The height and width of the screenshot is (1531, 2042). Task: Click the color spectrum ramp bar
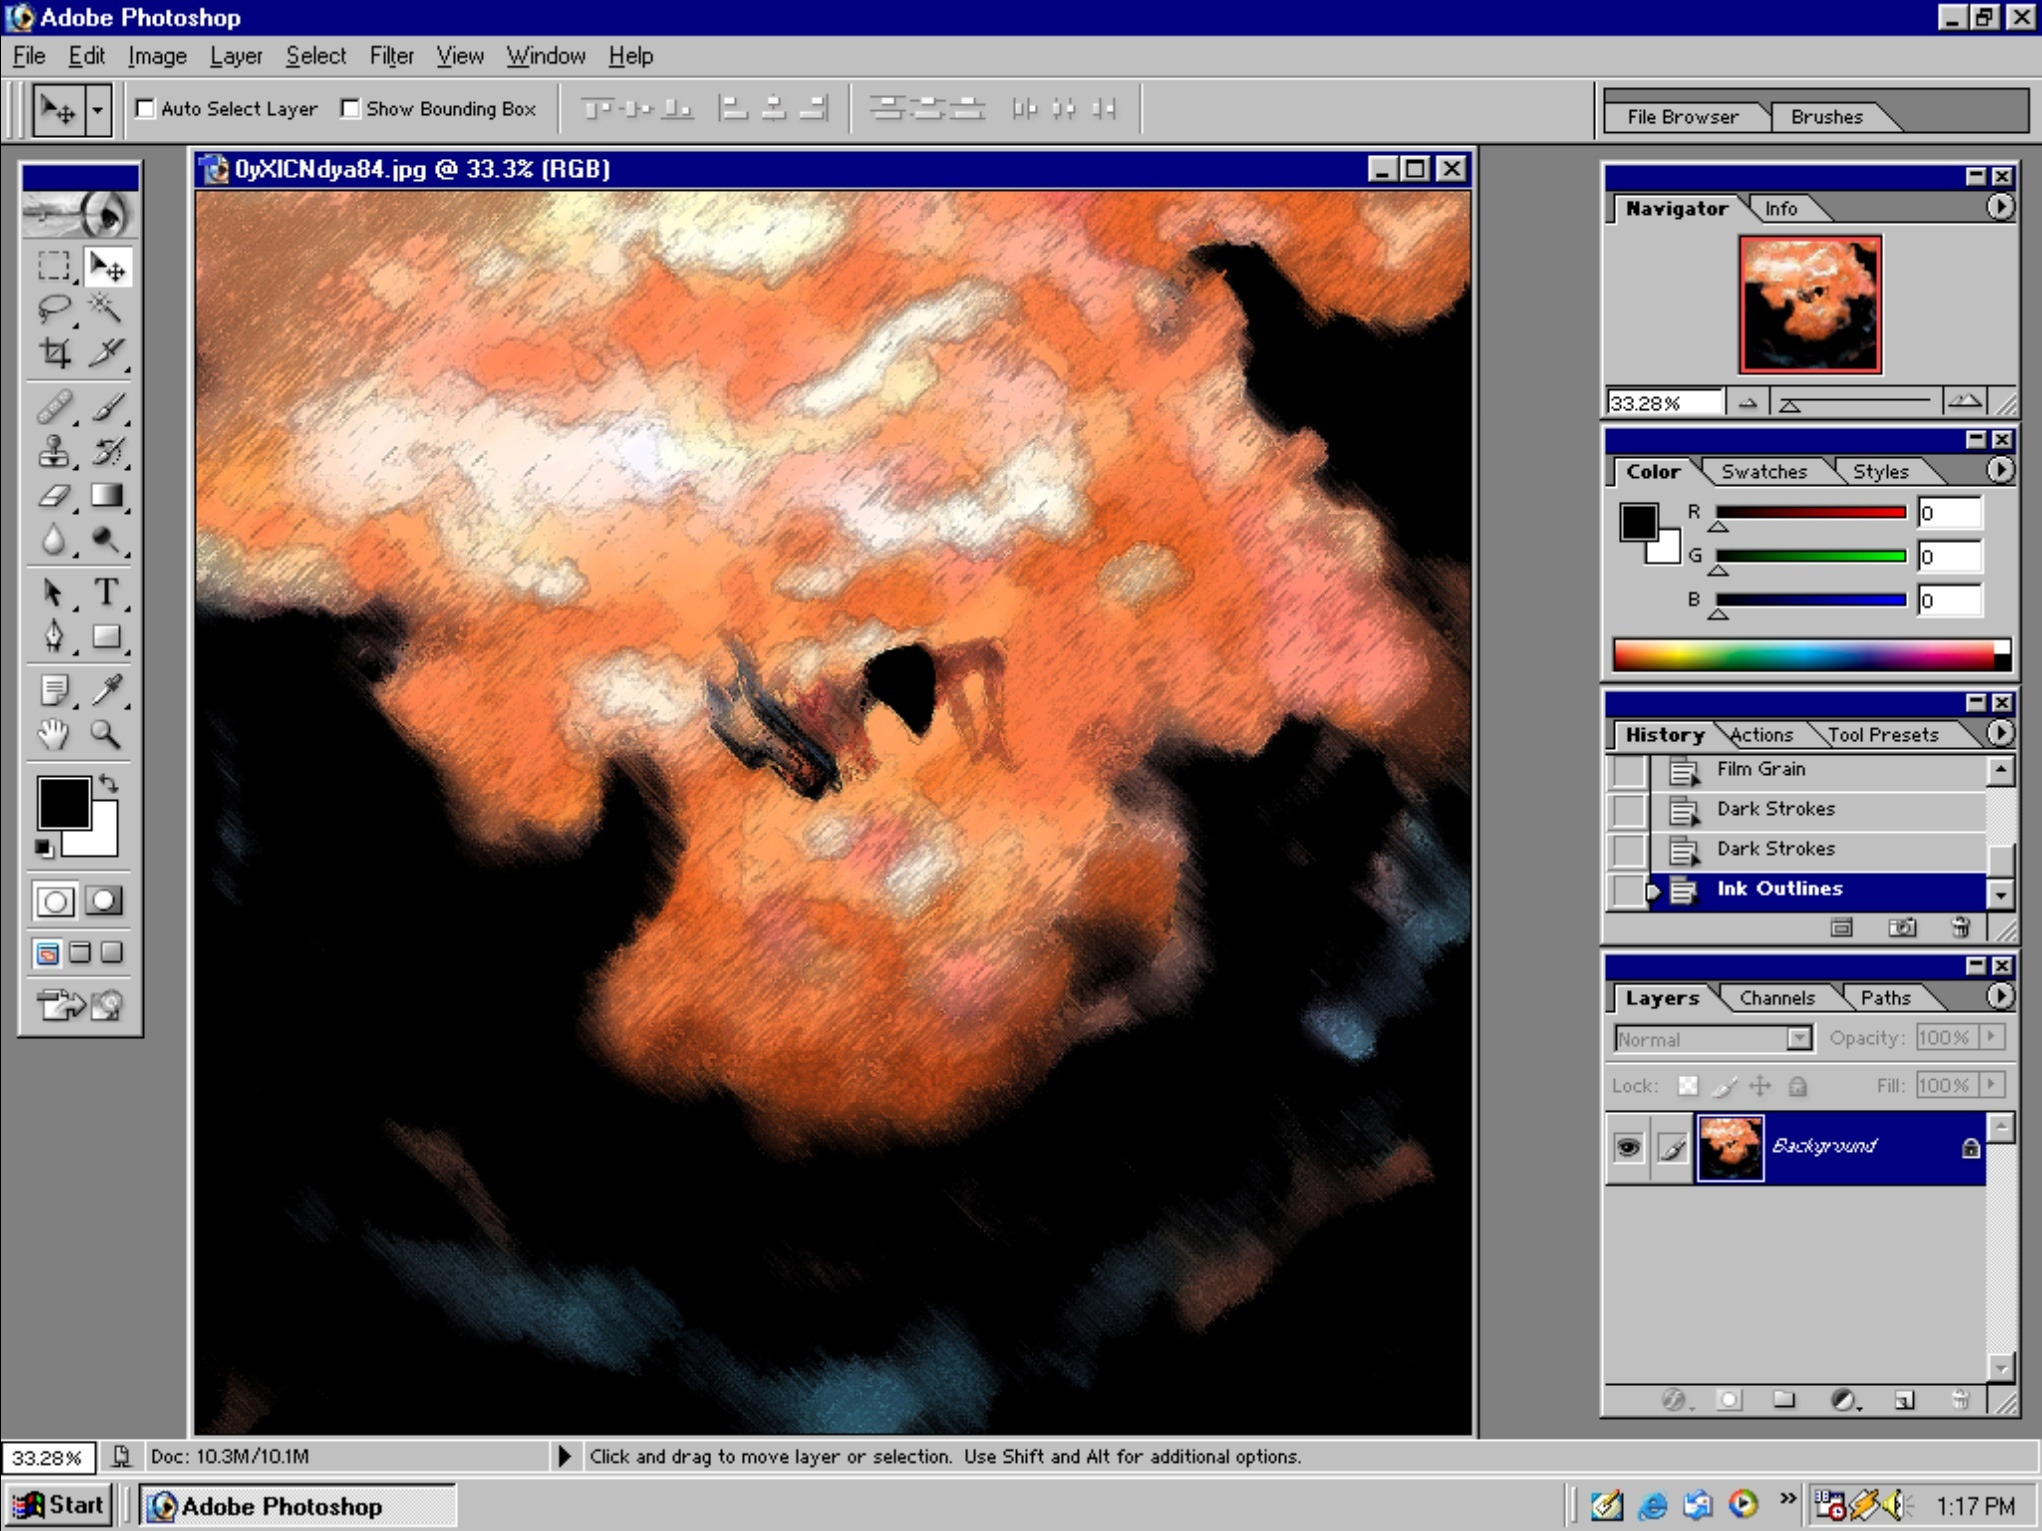(1803, 656)
